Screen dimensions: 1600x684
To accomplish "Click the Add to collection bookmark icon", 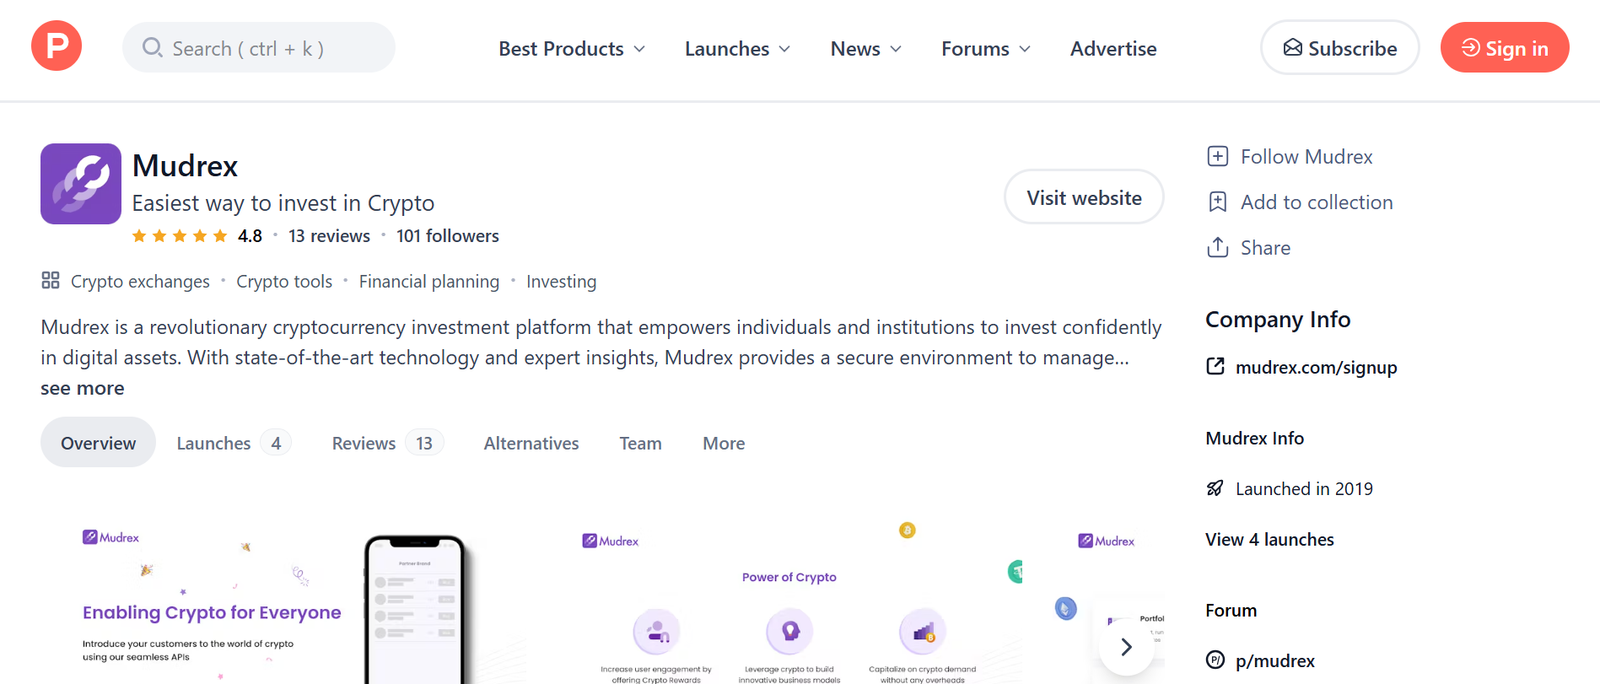I will pos(1217,202).
